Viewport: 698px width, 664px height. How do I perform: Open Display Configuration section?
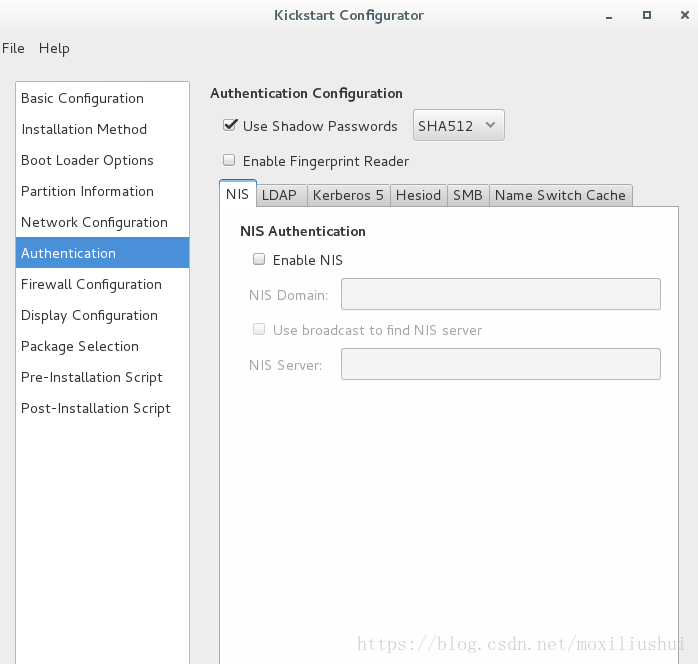[x=102, y=315]
